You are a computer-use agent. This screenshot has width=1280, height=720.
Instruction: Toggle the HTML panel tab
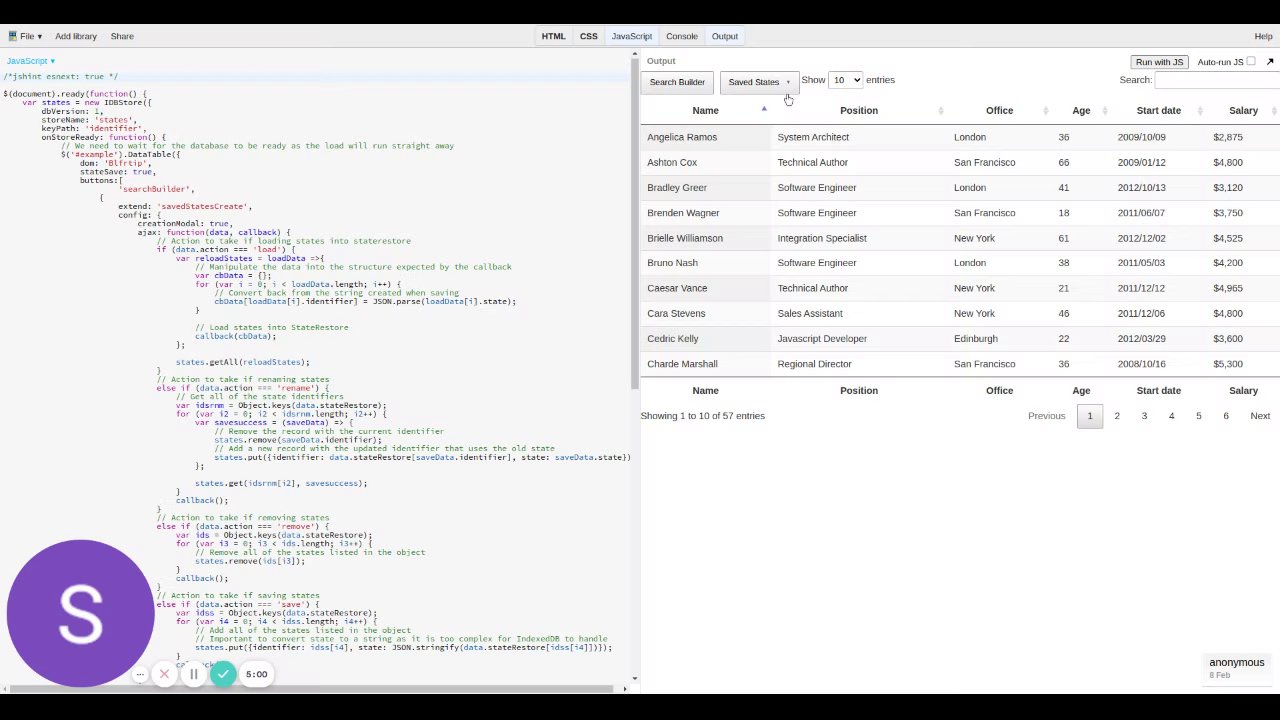tap(553, 36)
